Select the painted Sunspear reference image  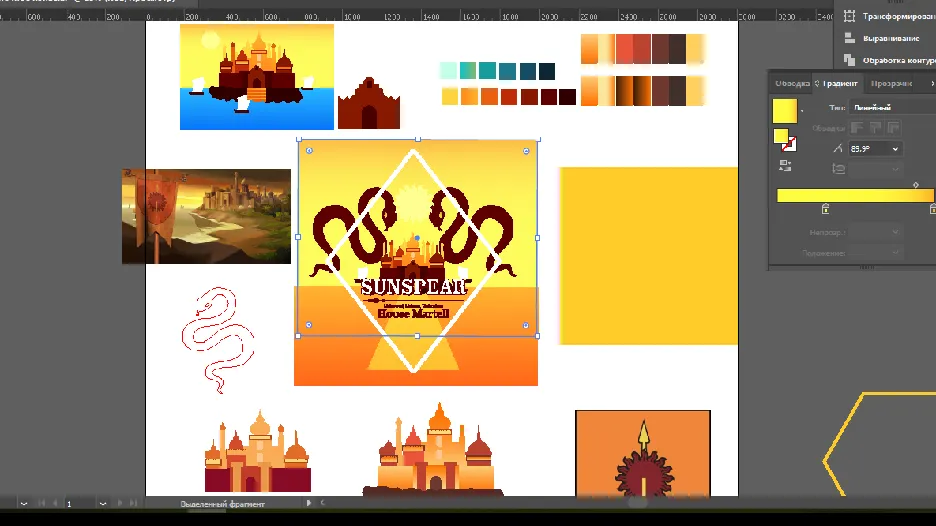click(207, 216)
